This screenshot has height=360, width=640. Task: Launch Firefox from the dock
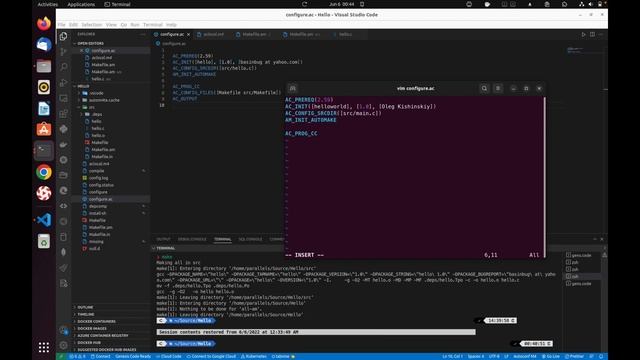pos(44,23)
